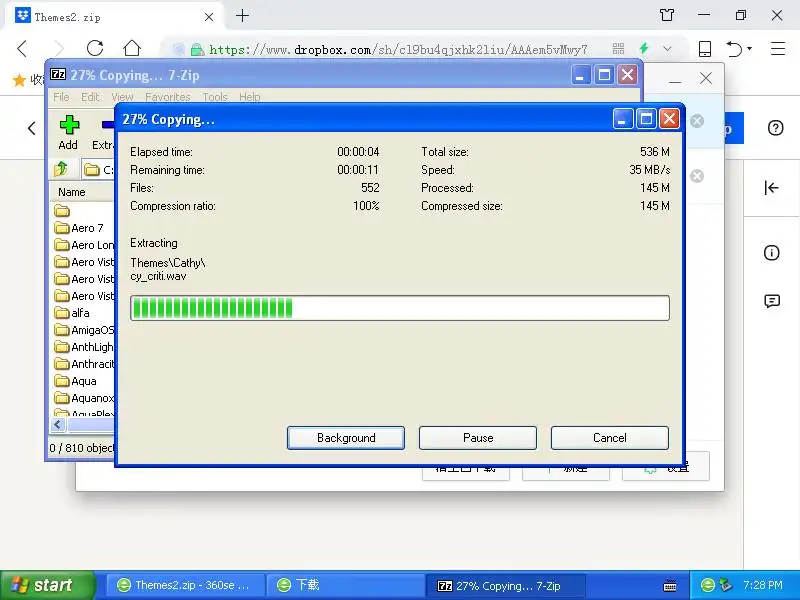
Task: Click the keyboard icon in the taskbar
Action: [x=670, y=586]
